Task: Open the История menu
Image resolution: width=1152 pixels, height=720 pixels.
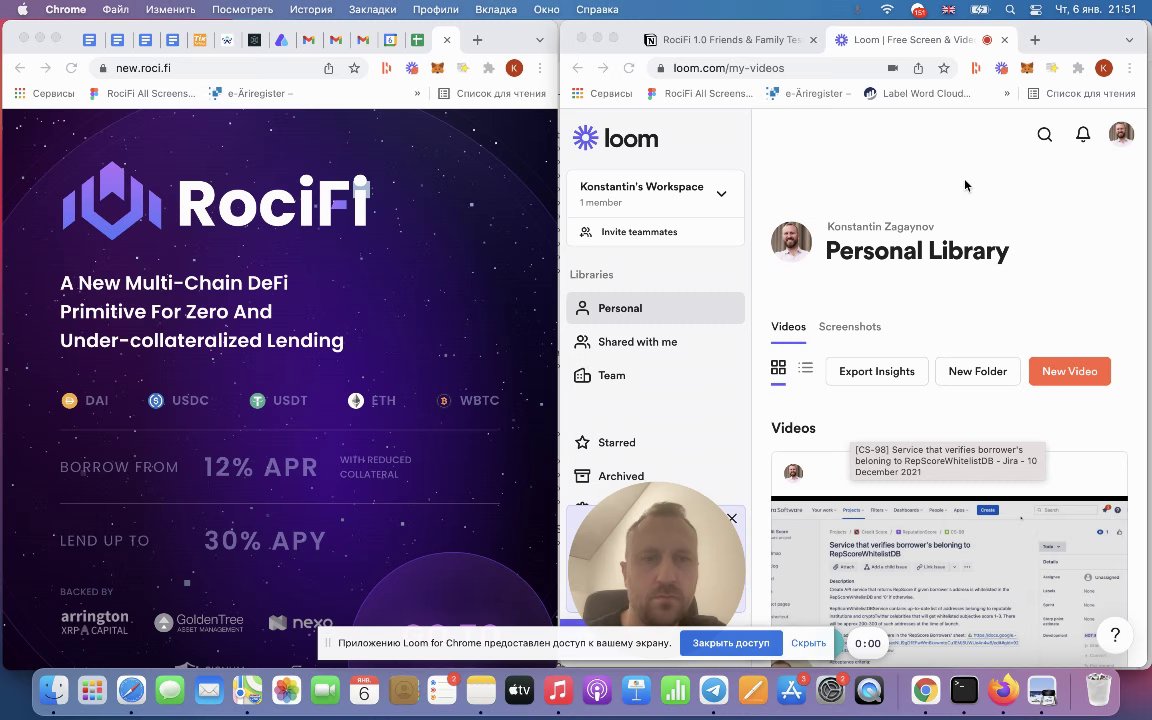Action: click(x=311, y=10)
